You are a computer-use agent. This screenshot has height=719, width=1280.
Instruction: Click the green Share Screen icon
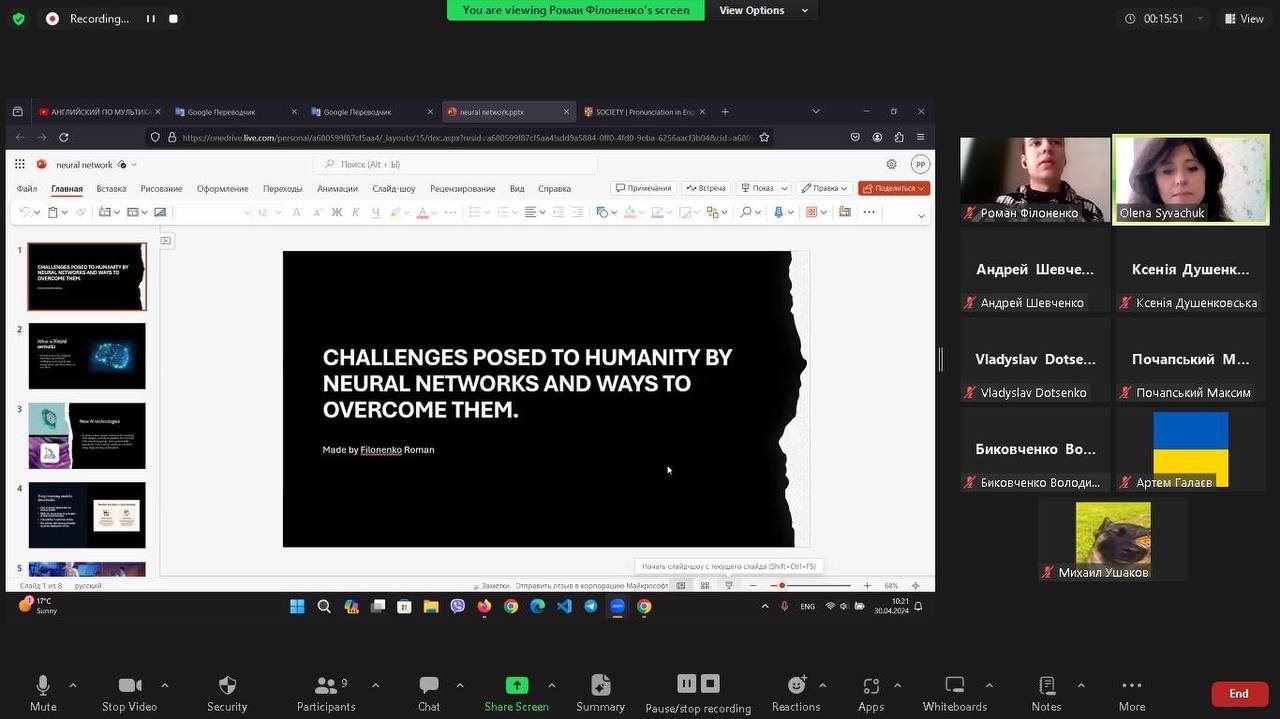pyautogui.click(x=516, y=685)
